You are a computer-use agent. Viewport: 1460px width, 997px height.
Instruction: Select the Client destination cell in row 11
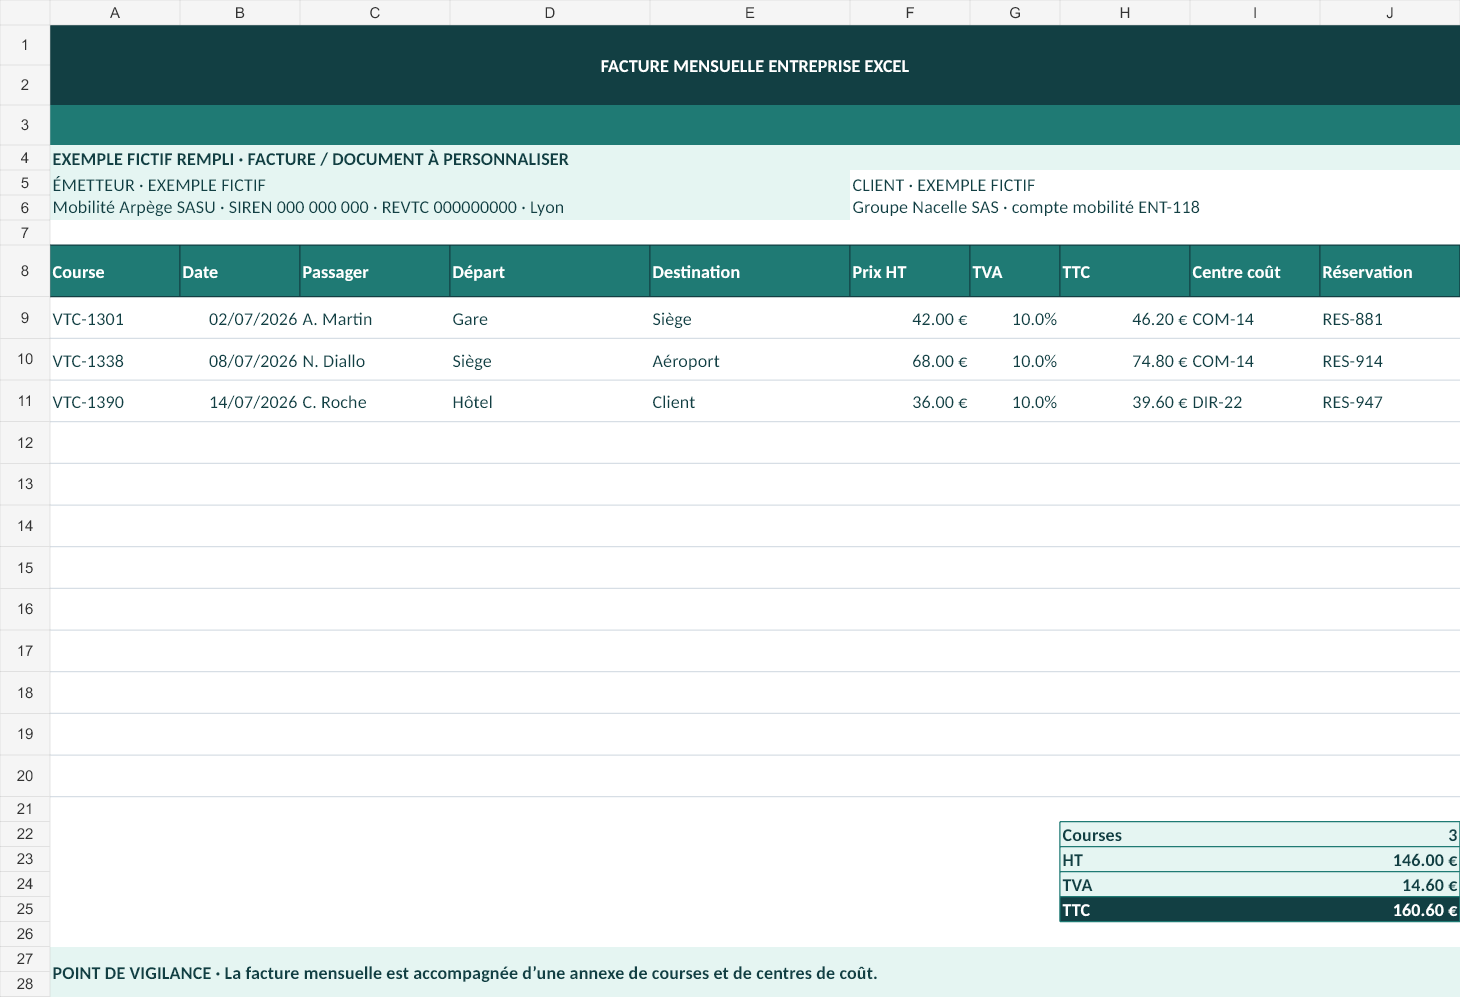click(x=750, y=402)
